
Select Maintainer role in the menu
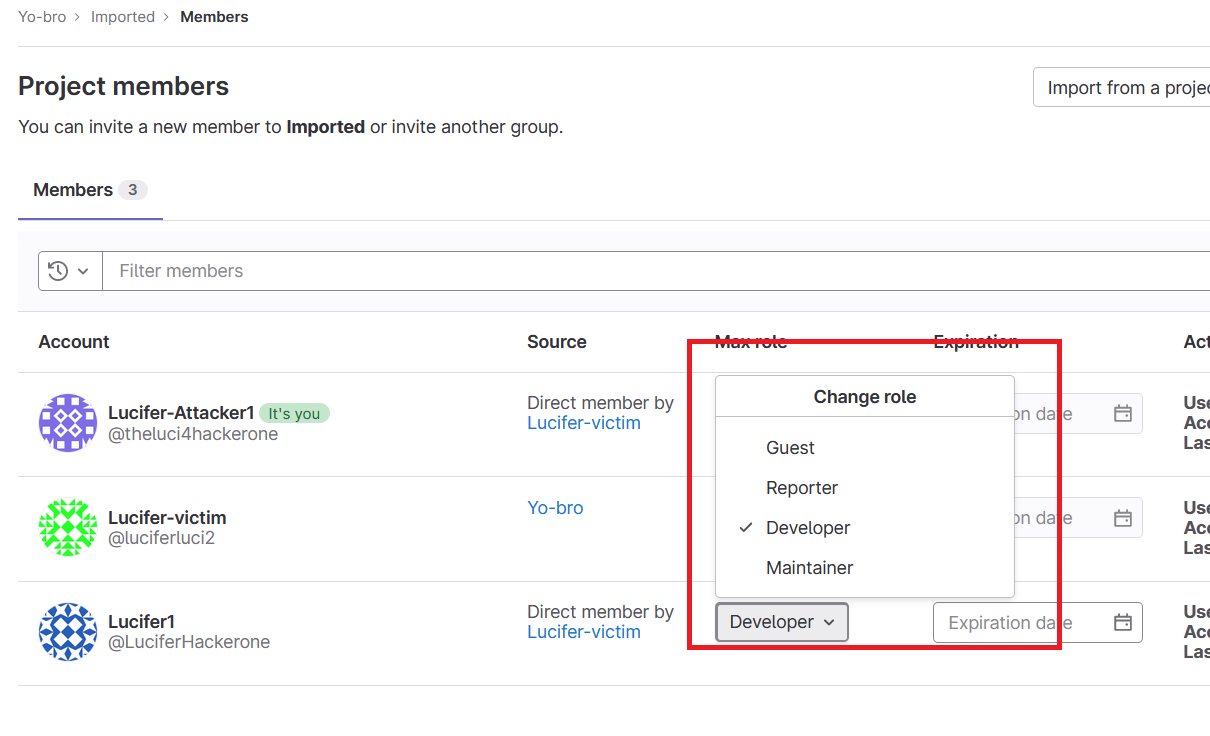click(809, 568)
